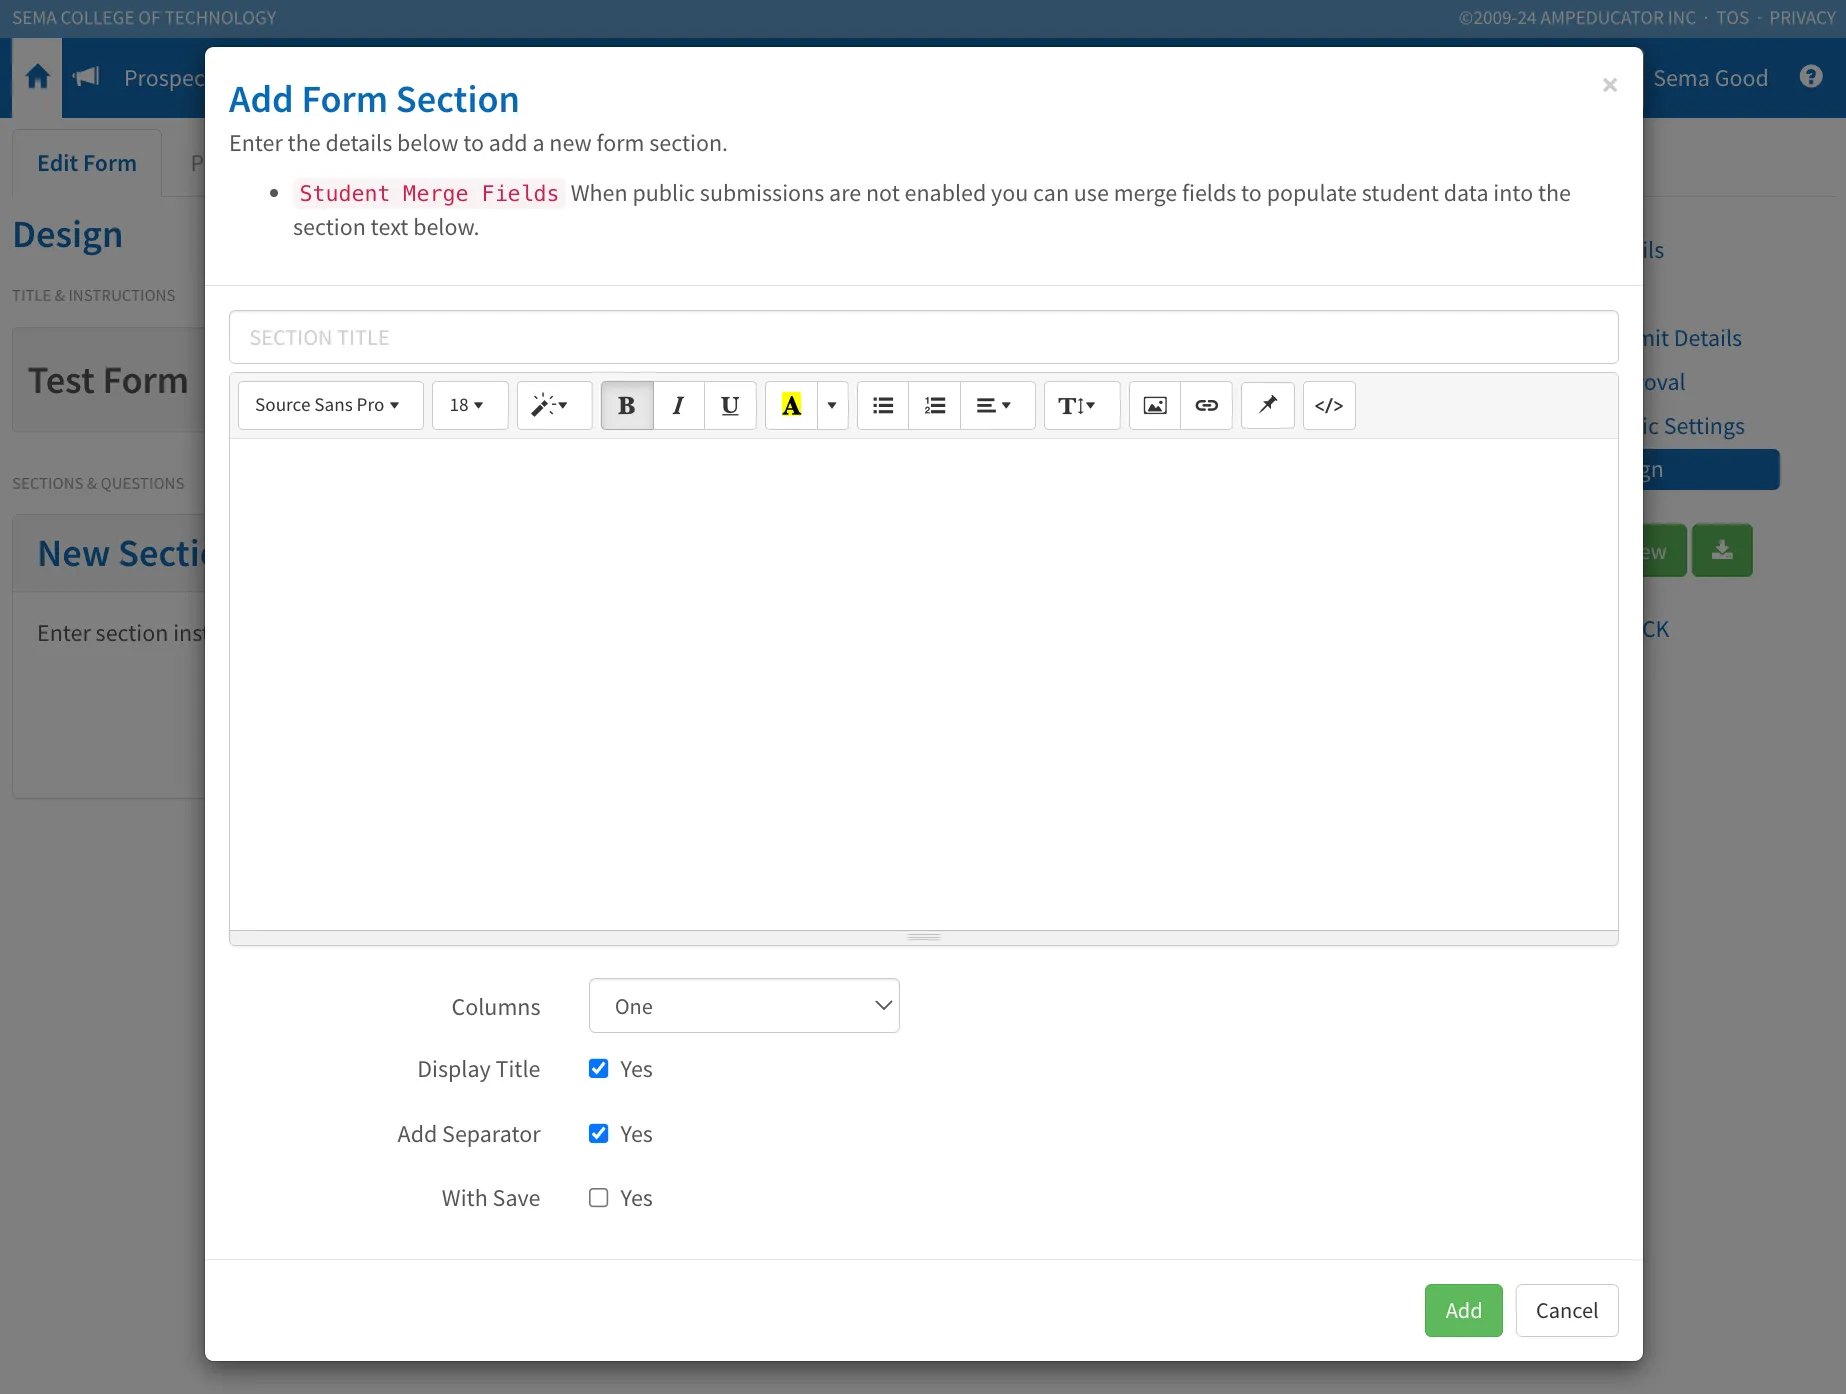This screenshot has width=1846, height=1394.
Task: Insert a picture into the section text
Action: [1155, 405]
